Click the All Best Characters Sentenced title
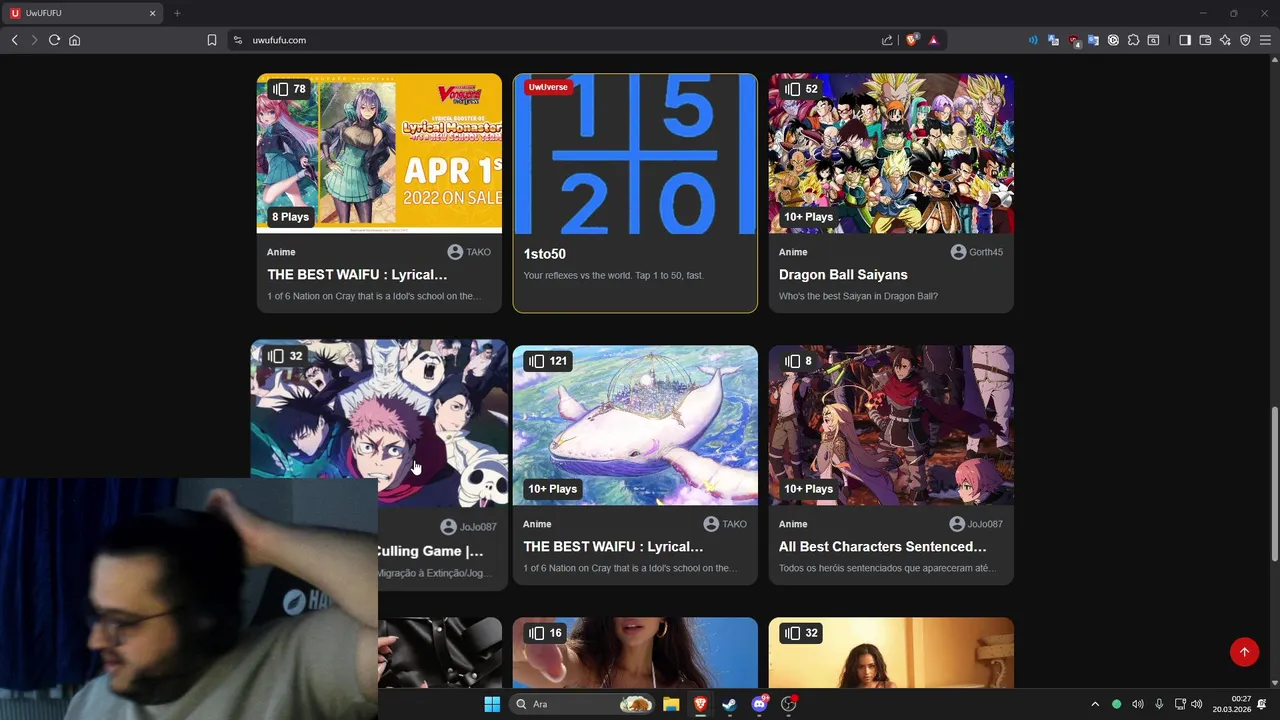1280x720 pixels. [x=883, y=547]
